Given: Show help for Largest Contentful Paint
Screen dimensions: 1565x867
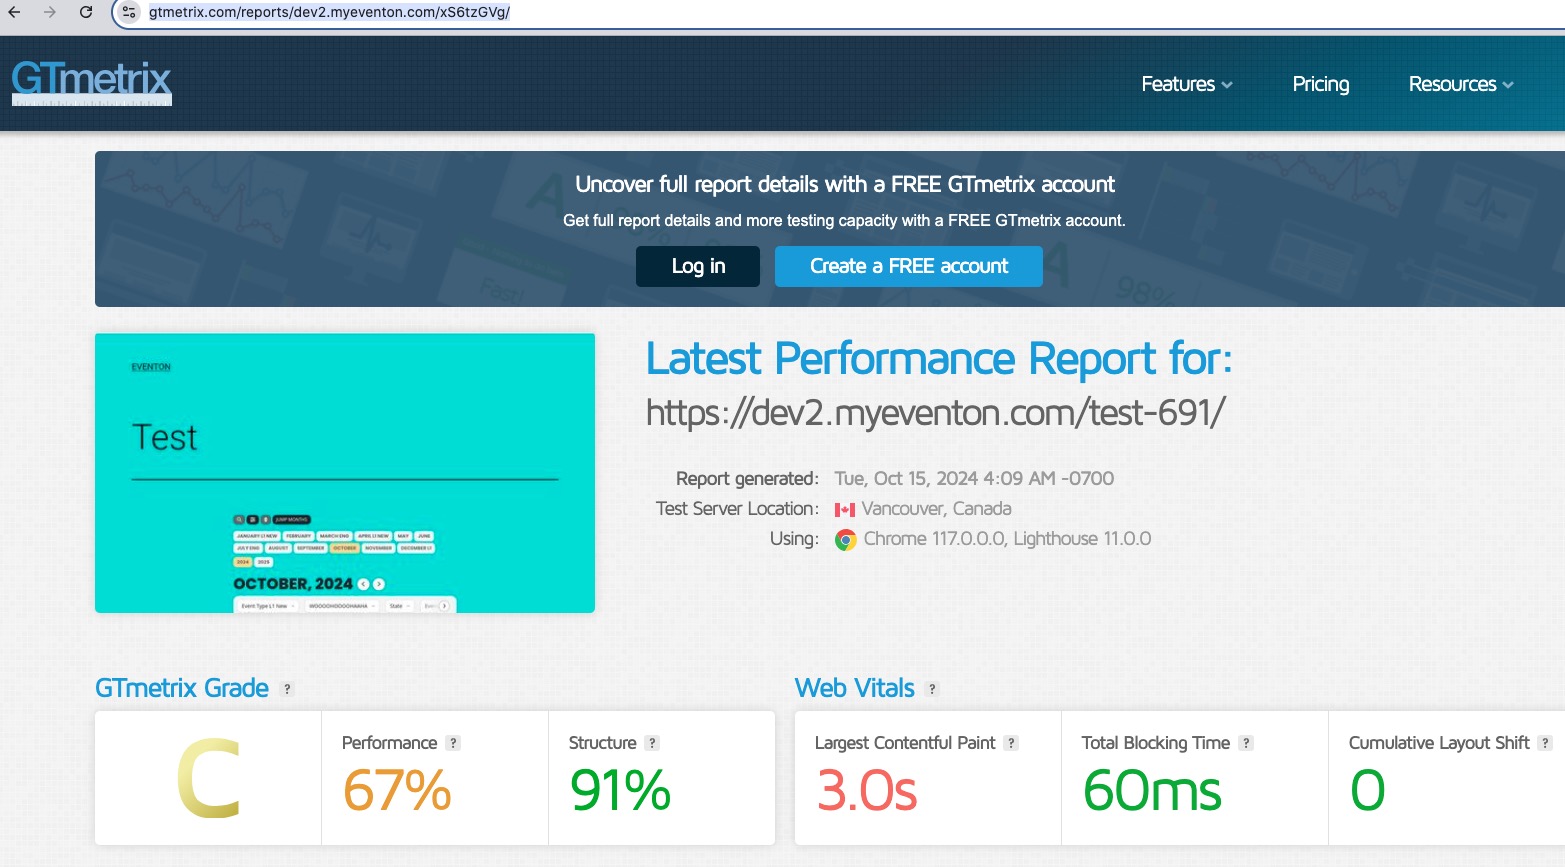Looking at the screenshot, I should pyautogui.click(x=1011, y=743).
